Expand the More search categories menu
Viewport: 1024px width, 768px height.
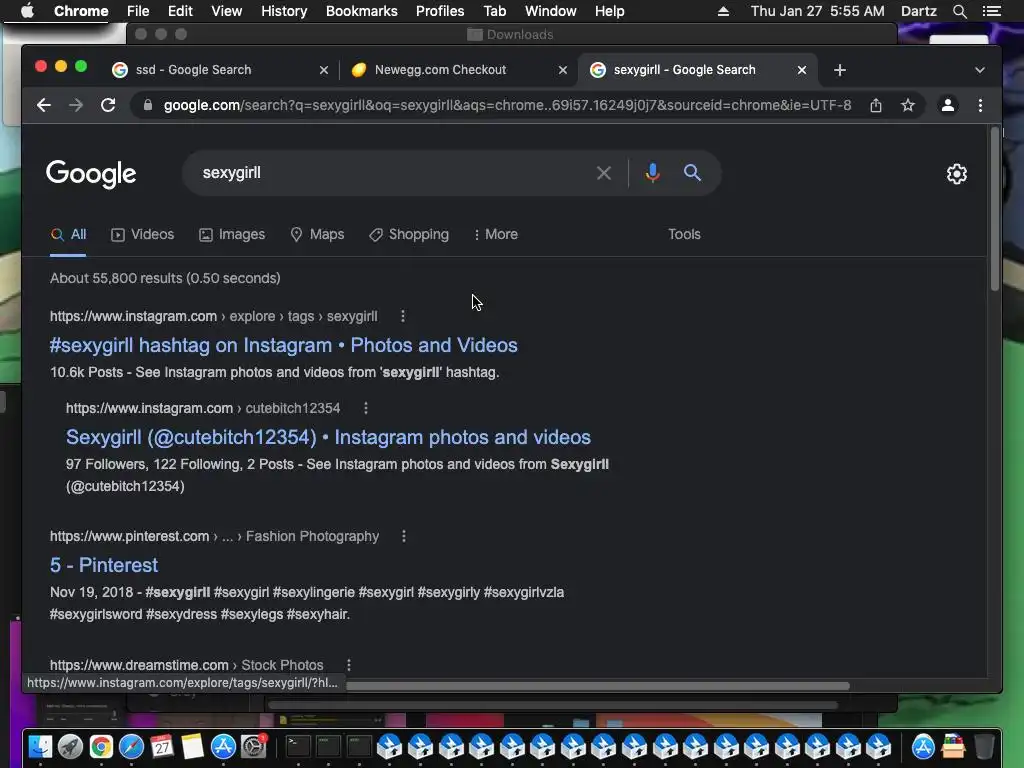(x=496, y=234)
